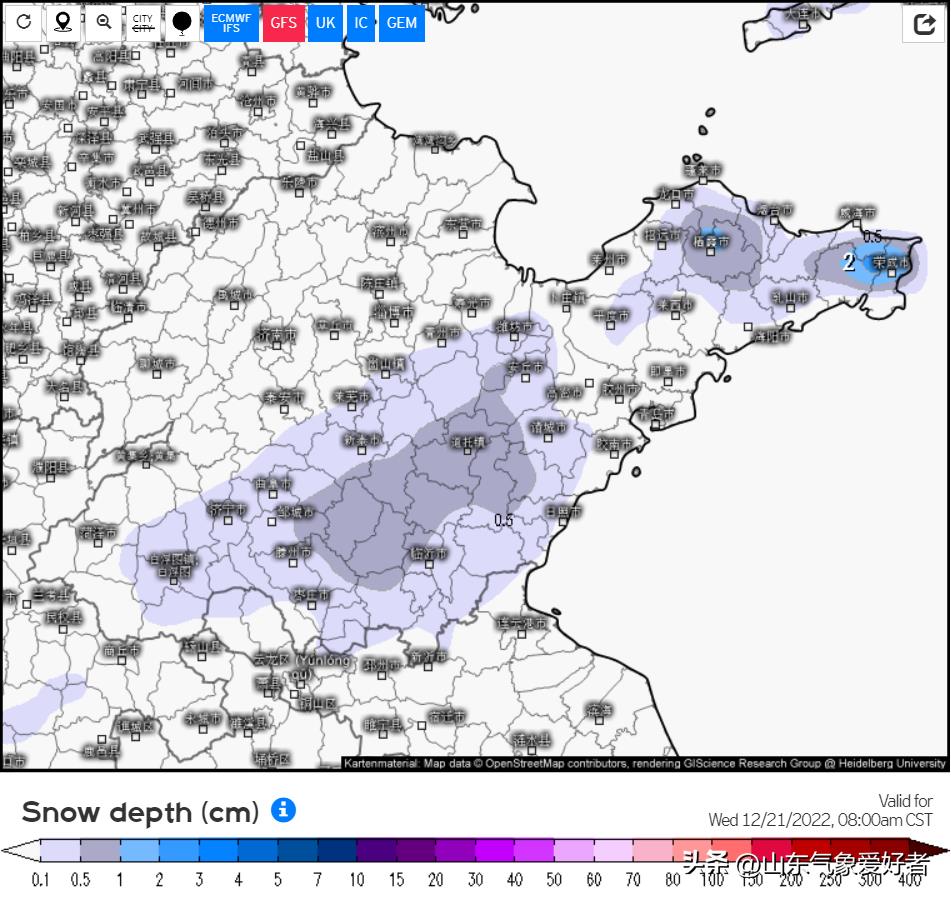Click the share icon at top right

click(923, 25)
